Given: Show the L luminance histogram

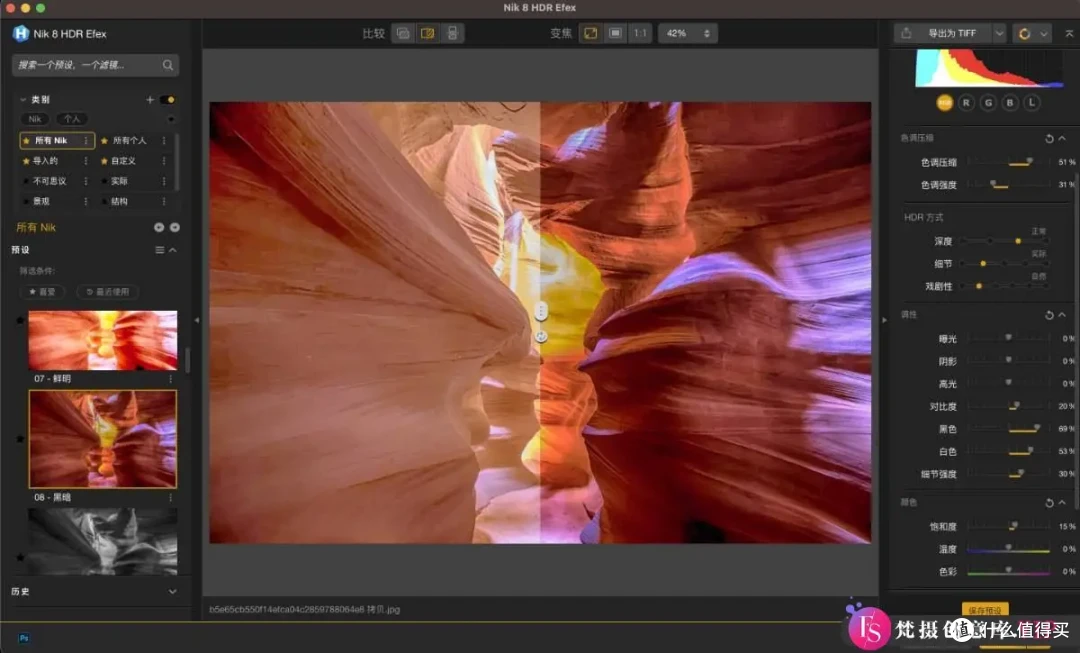Looking at the screenshot, I should tap(1032, 103).
